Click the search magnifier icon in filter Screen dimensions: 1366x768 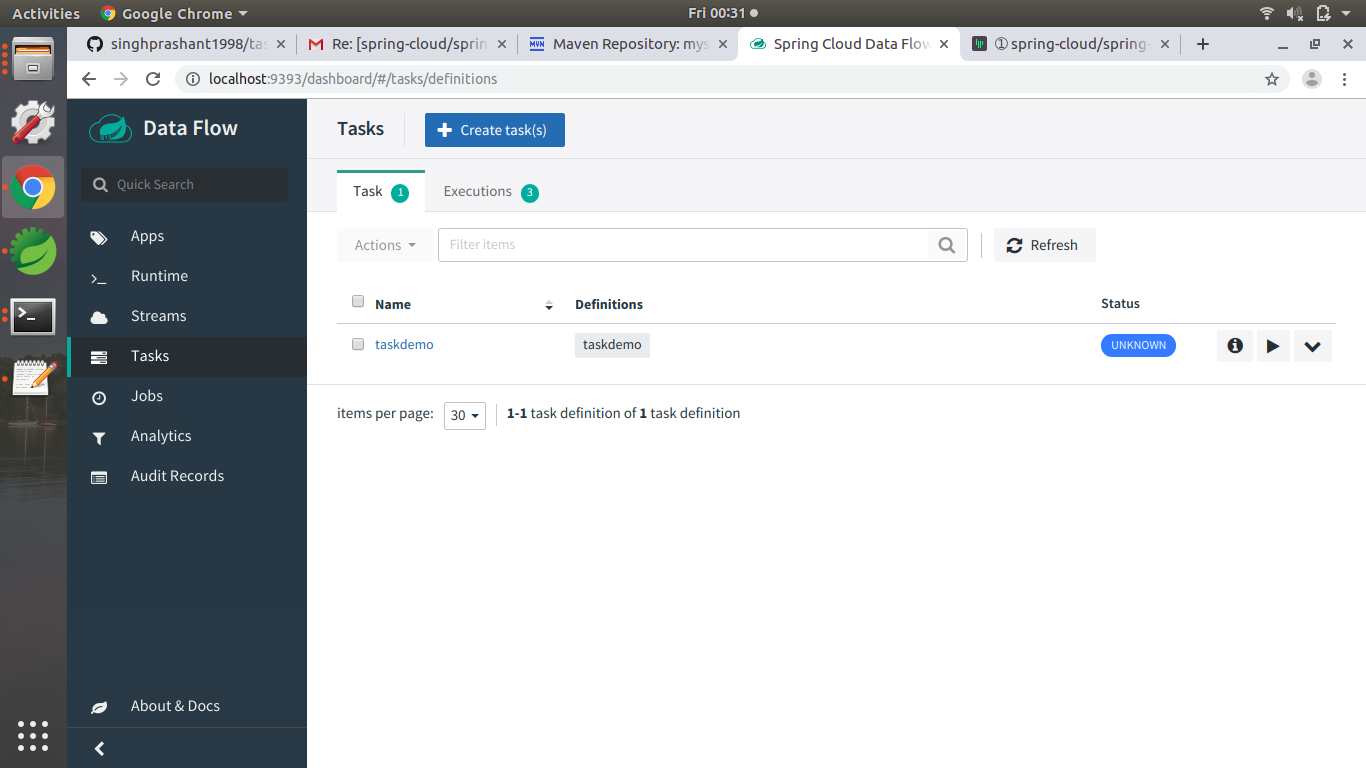click(947, 245)
